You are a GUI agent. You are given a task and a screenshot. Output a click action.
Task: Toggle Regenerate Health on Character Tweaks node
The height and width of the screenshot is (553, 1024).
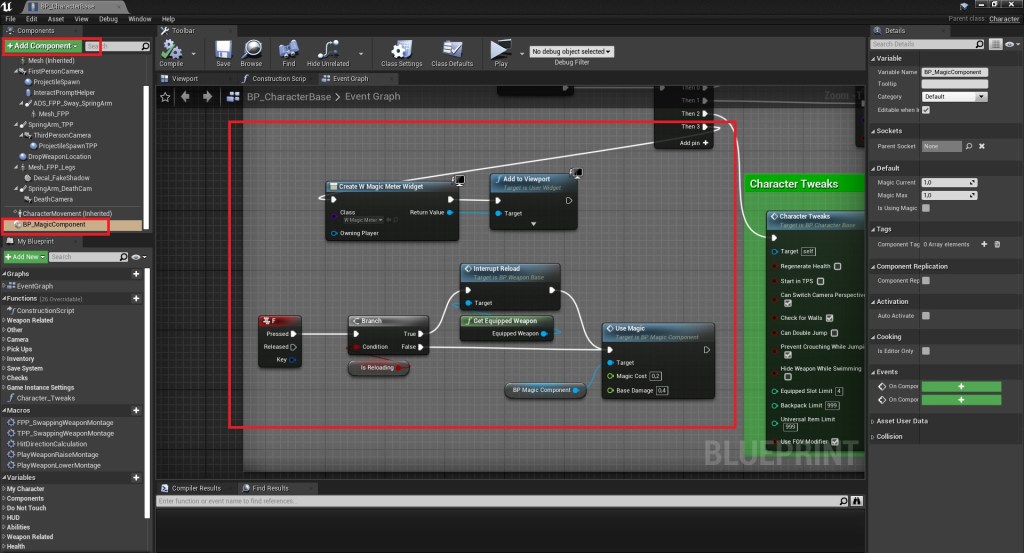pyautogui.click(x=837, y=266)
